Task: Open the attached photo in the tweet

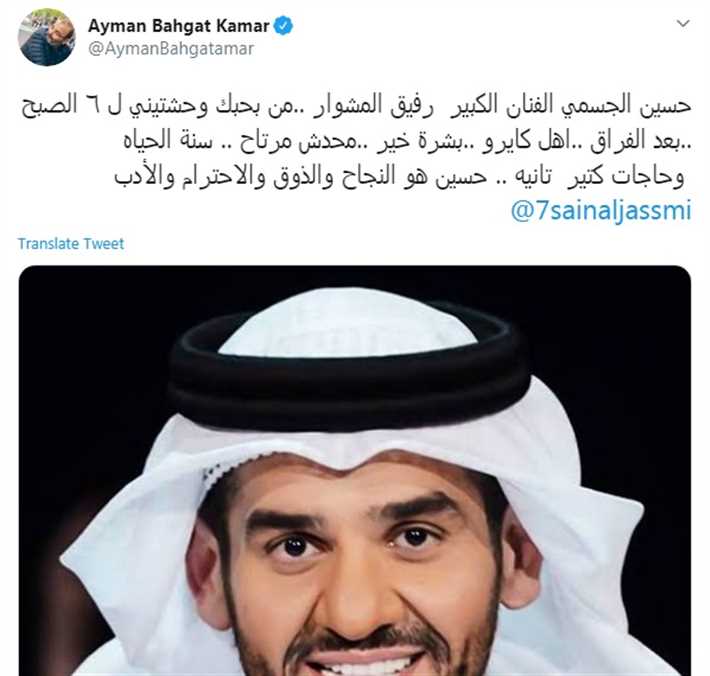Action: click(x=355, y=470)
